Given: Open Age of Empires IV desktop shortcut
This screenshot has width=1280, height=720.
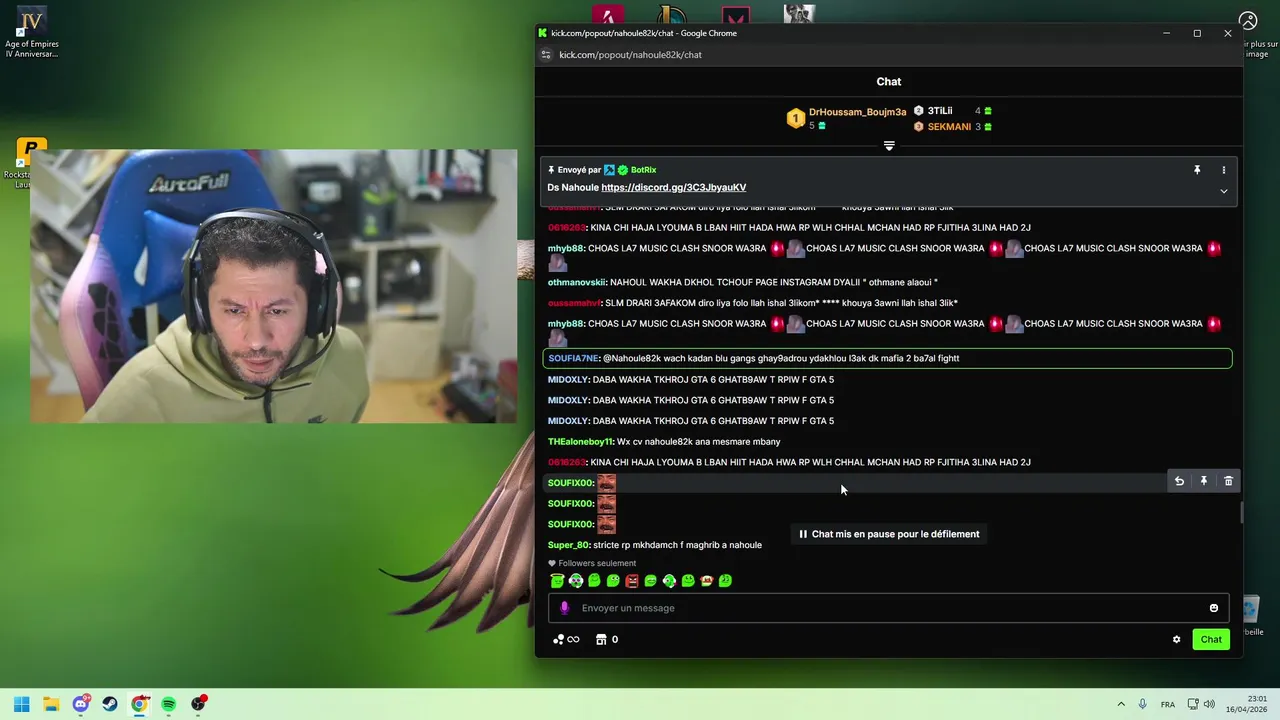Looking at the screenshot, I should 31,33.
